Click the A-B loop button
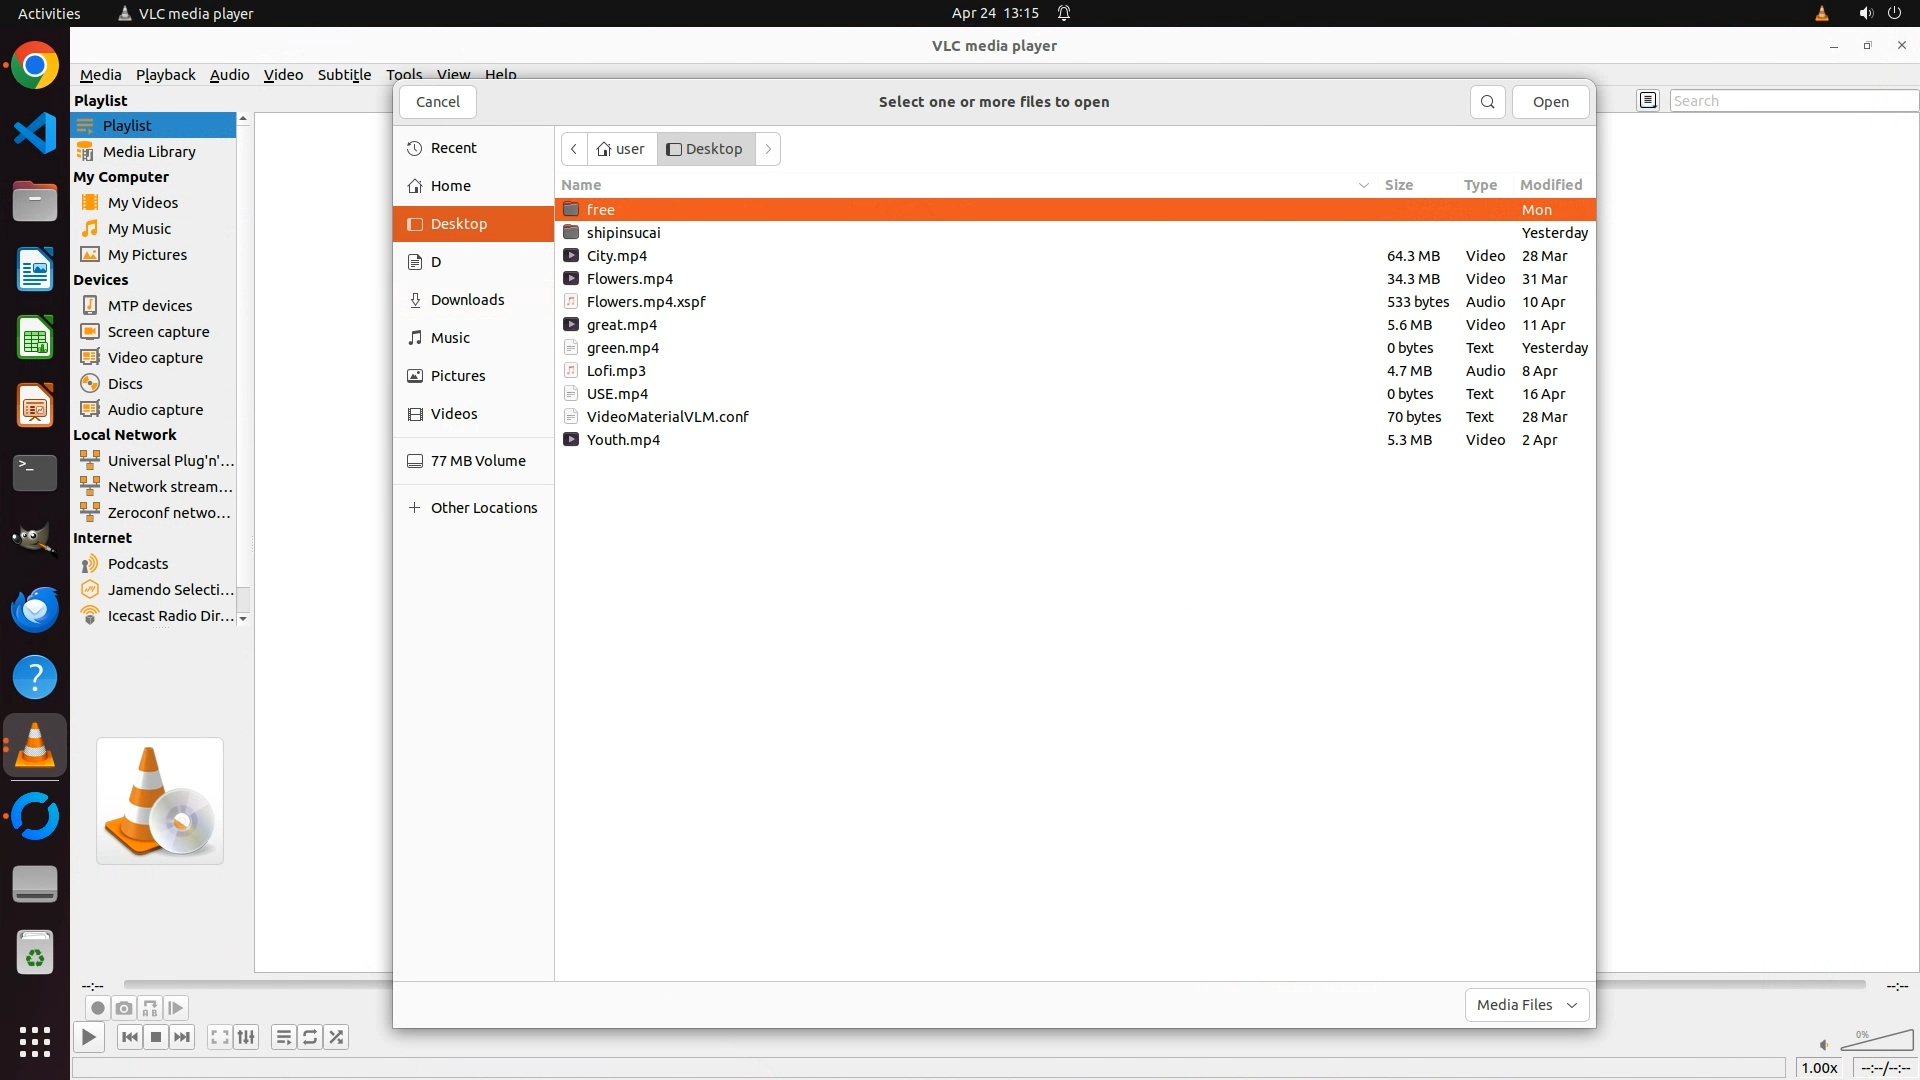This screenshot has width=1920, height=1080. [149, 1008]
